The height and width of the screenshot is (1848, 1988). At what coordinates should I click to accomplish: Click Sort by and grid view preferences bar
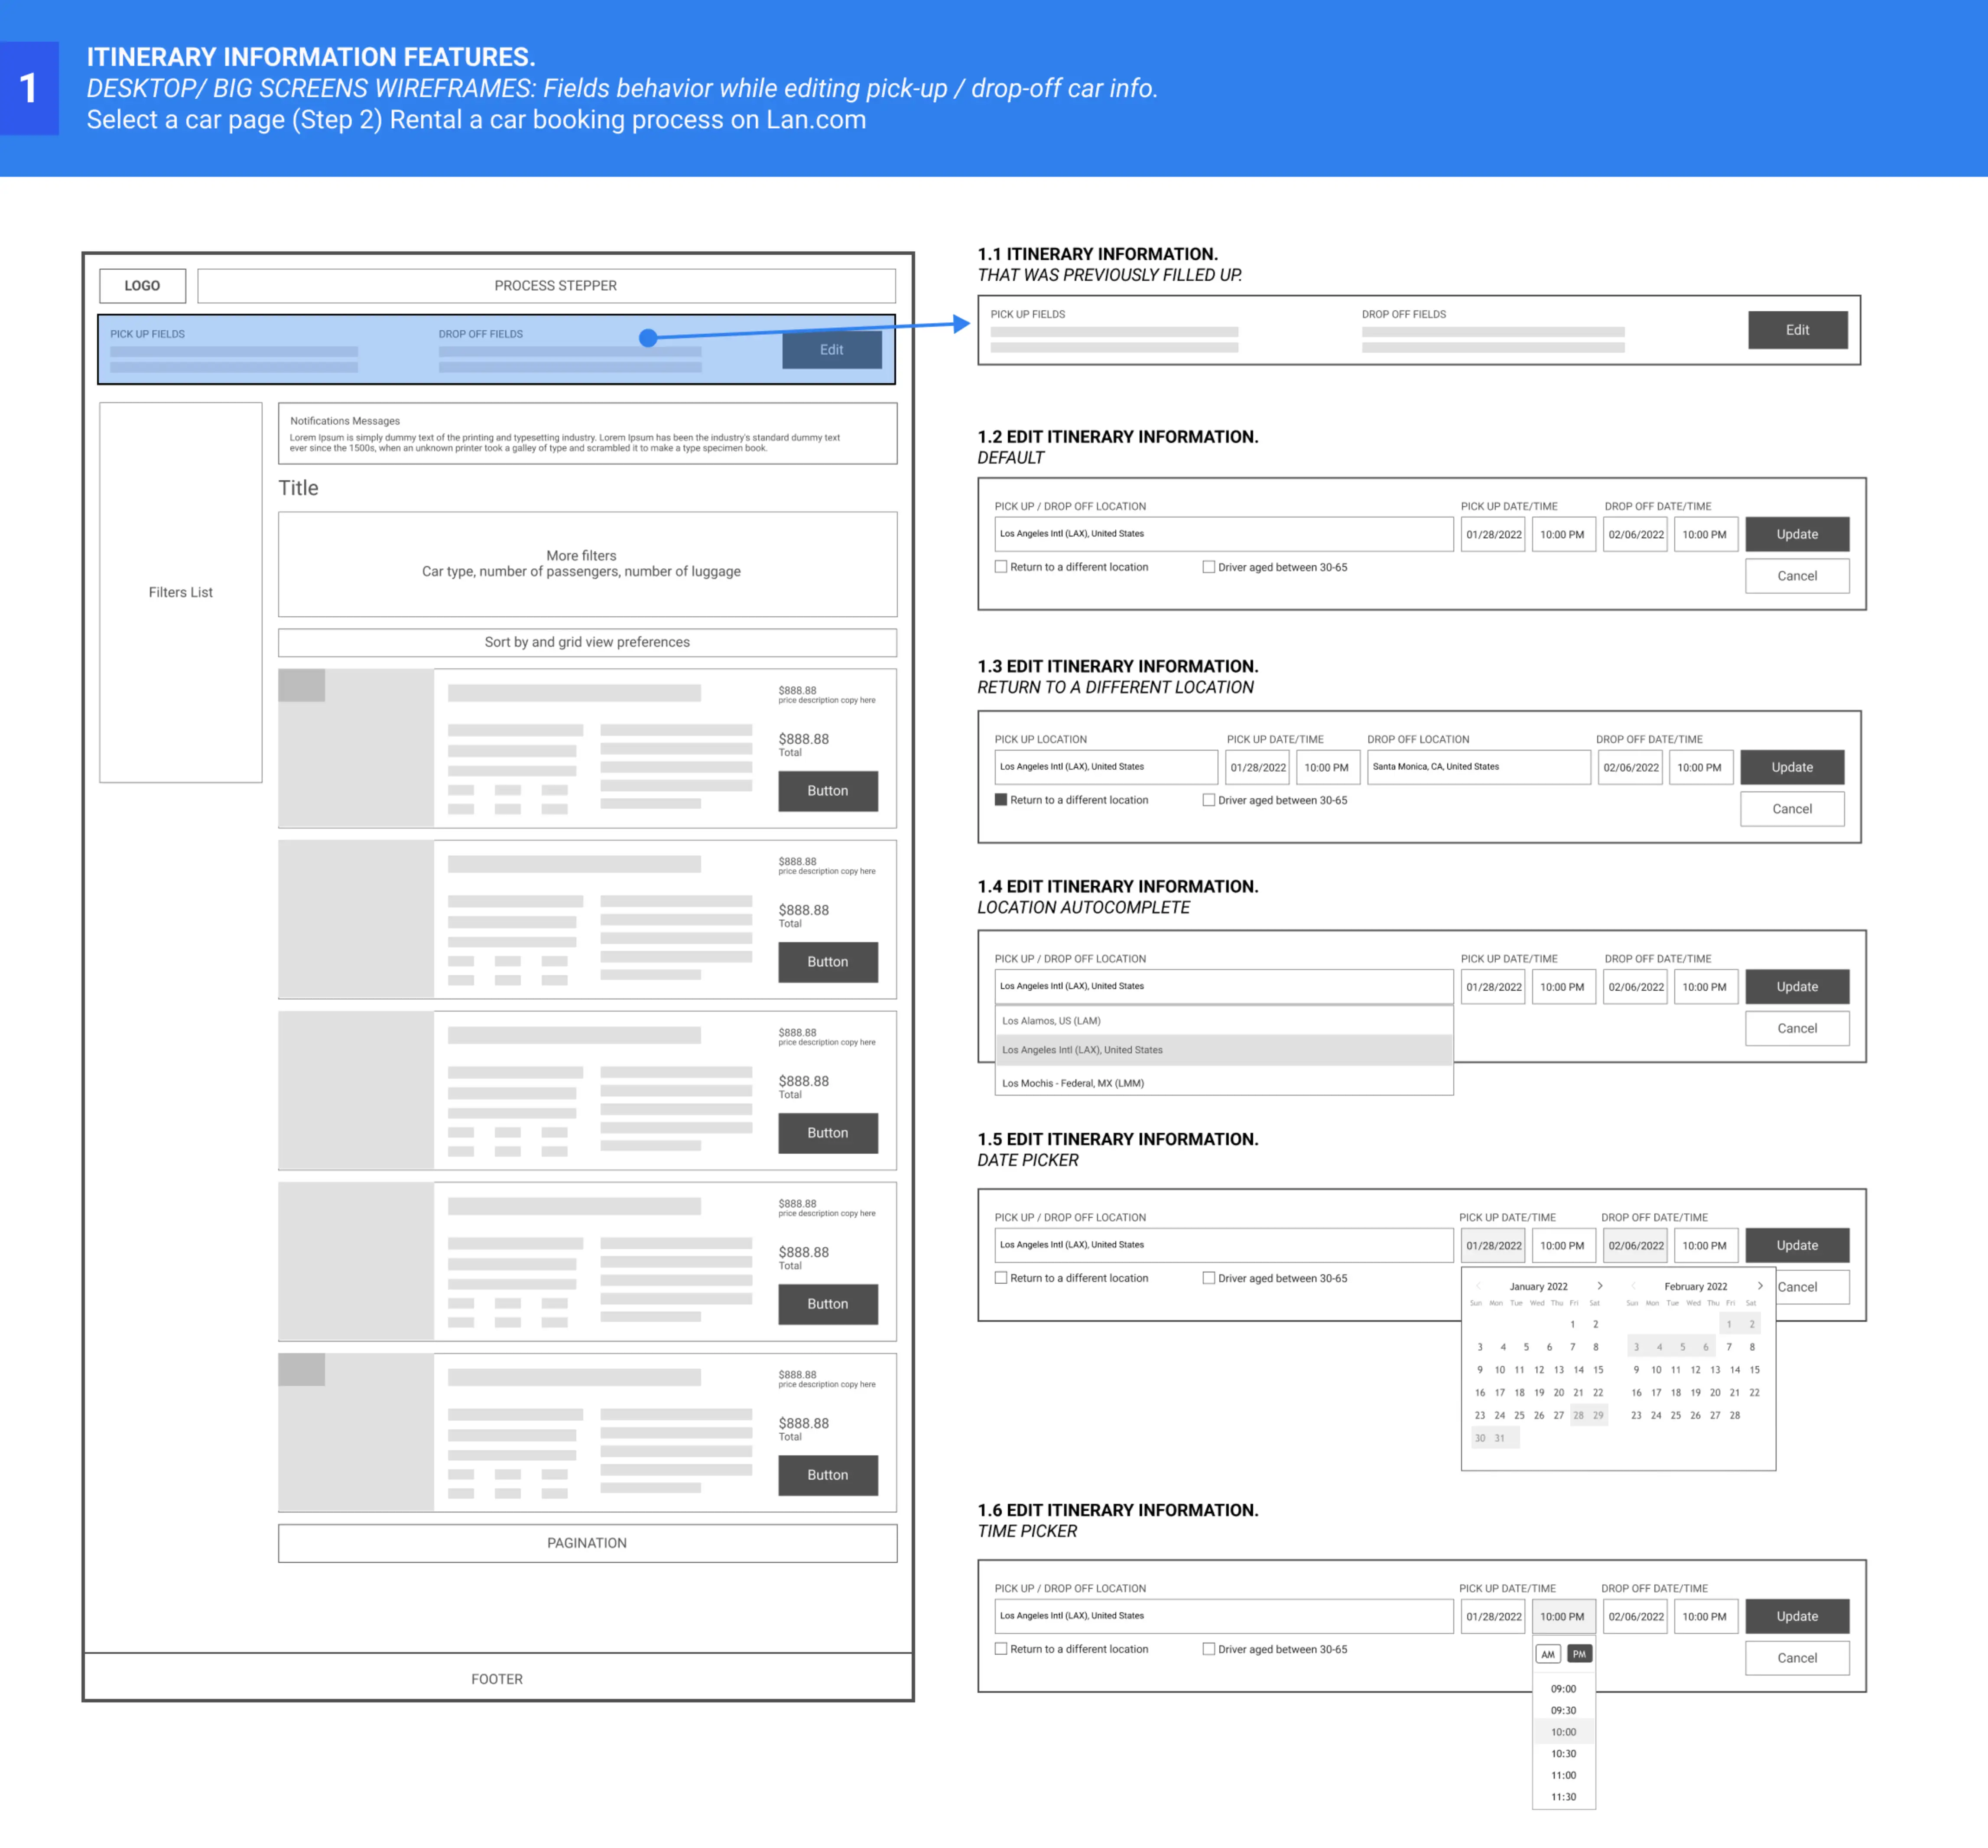587,642
